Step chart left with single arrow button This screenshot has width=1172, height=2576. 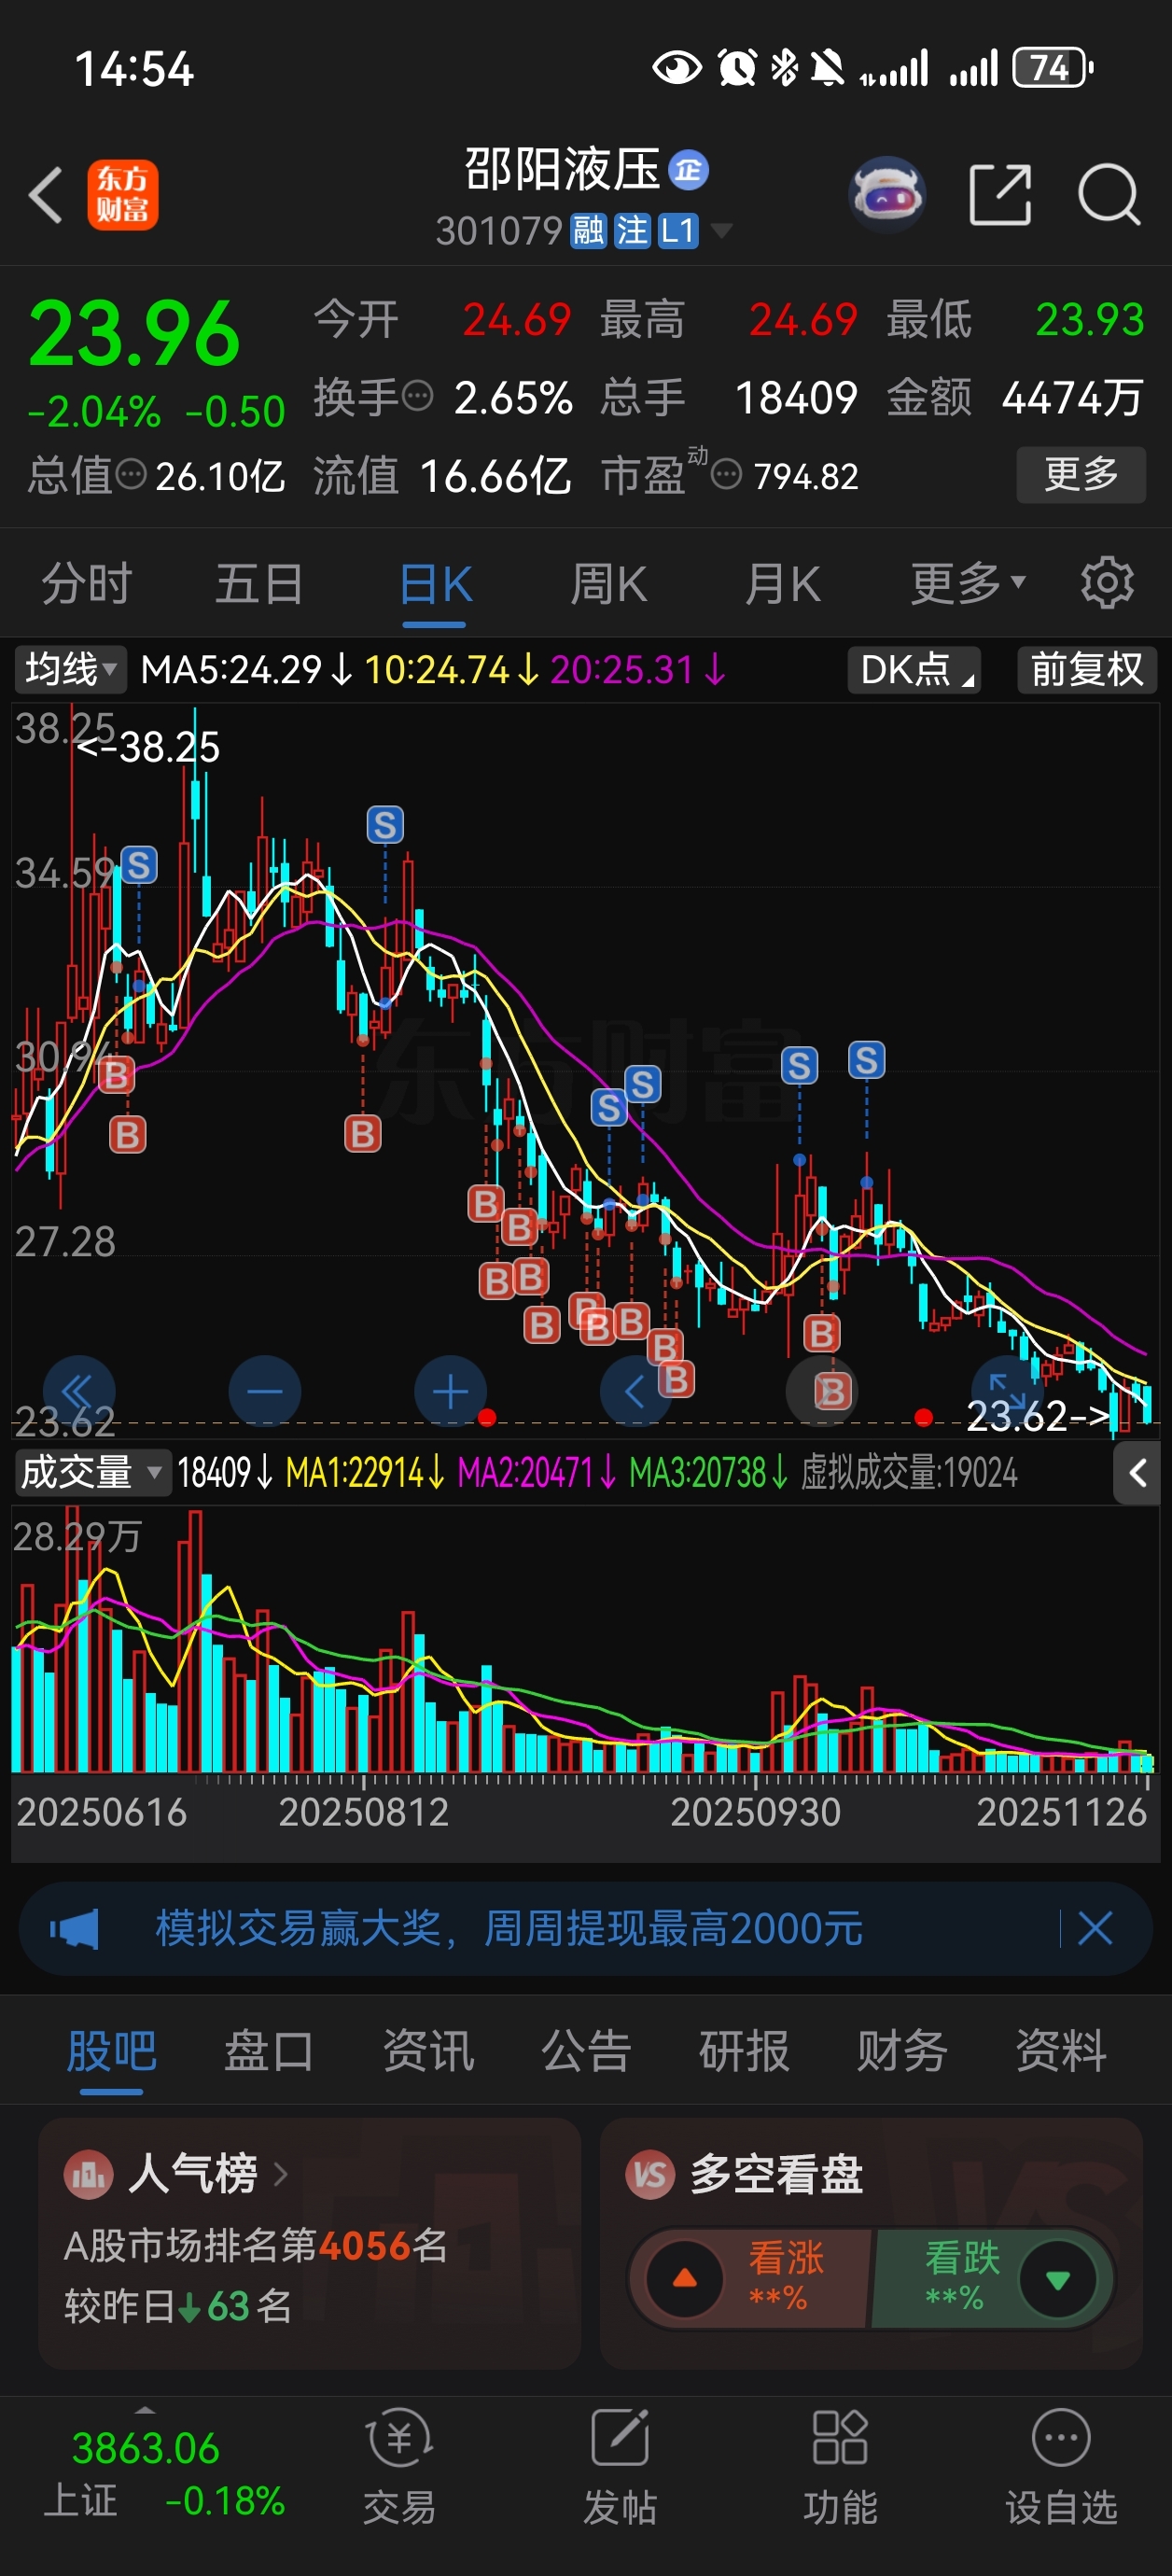[x=635, y=1391]
